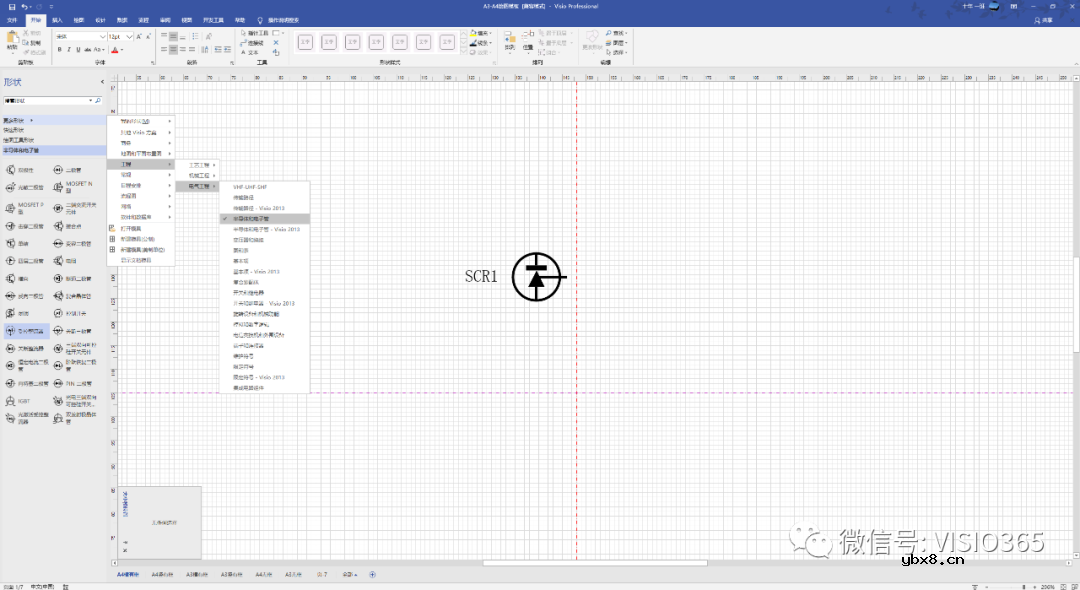This screenshot has width=1080, height=590.
Task: Apply Bold formatting to text
Action: pos(59,49)
